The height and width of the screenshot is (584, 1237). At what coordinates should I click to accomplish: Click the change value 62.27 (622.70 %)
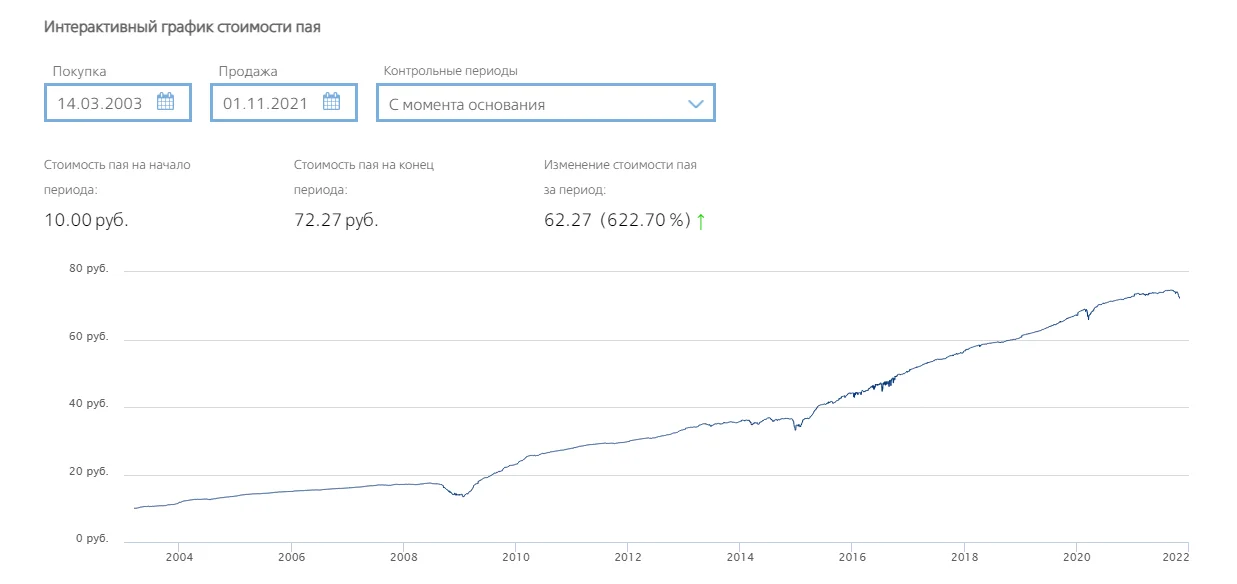(617, 220)
